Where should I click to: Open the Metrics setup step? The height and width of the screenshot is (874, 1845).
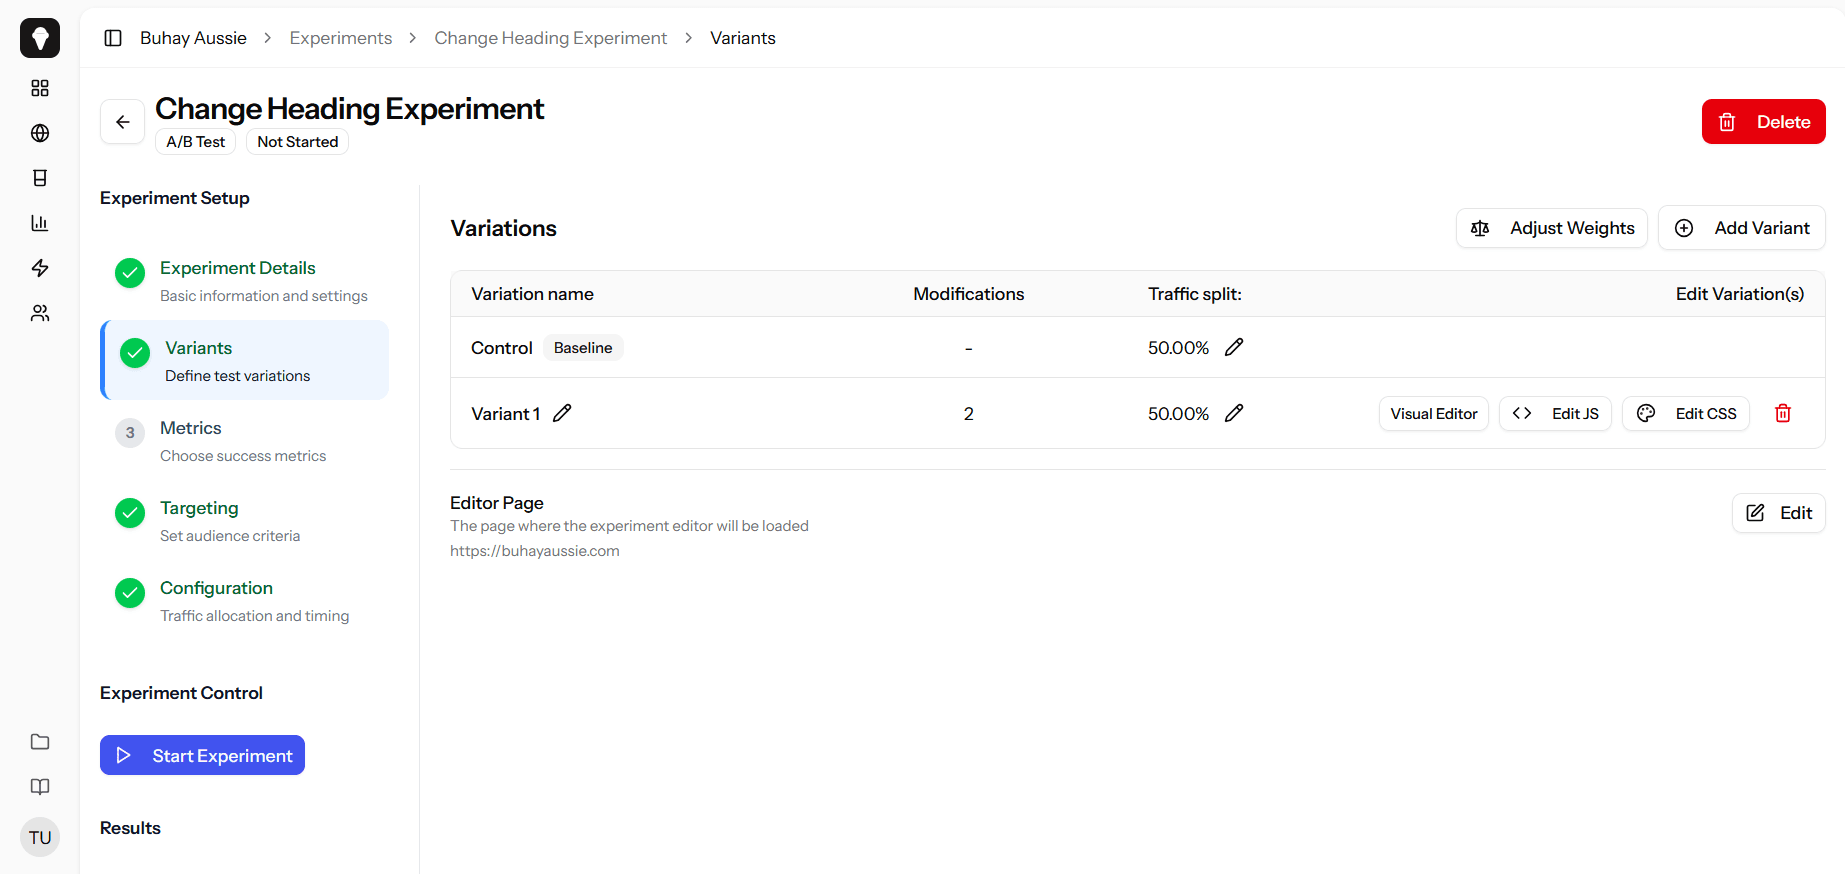[x=244, y=440]
